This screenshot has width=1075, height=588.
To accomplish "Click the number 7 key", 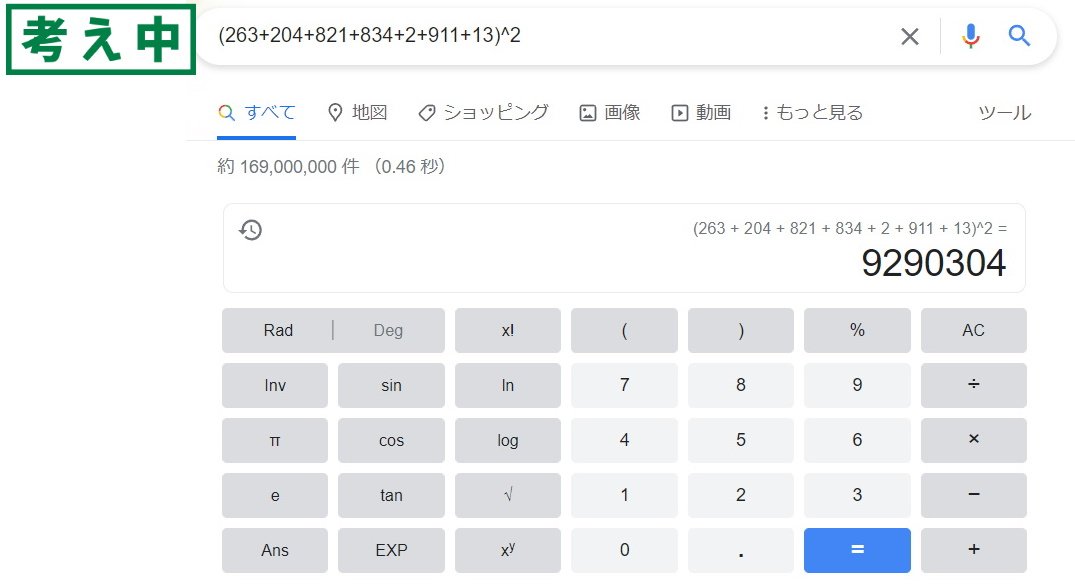I will click(624, 385).
